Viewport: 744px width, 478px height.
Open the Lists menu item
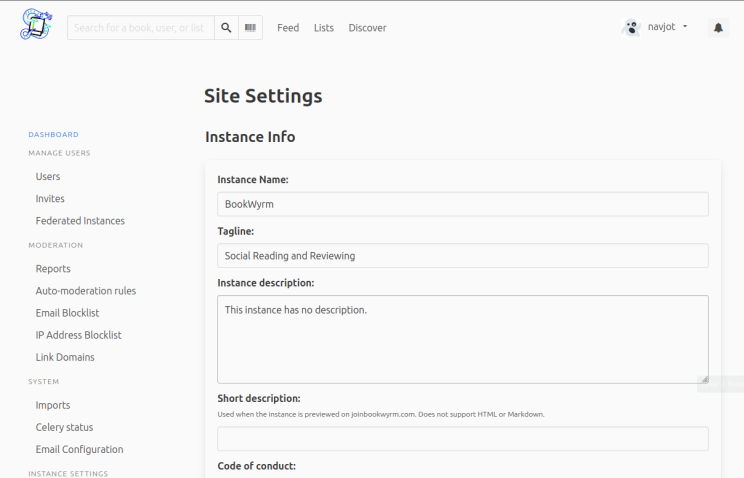324,28
